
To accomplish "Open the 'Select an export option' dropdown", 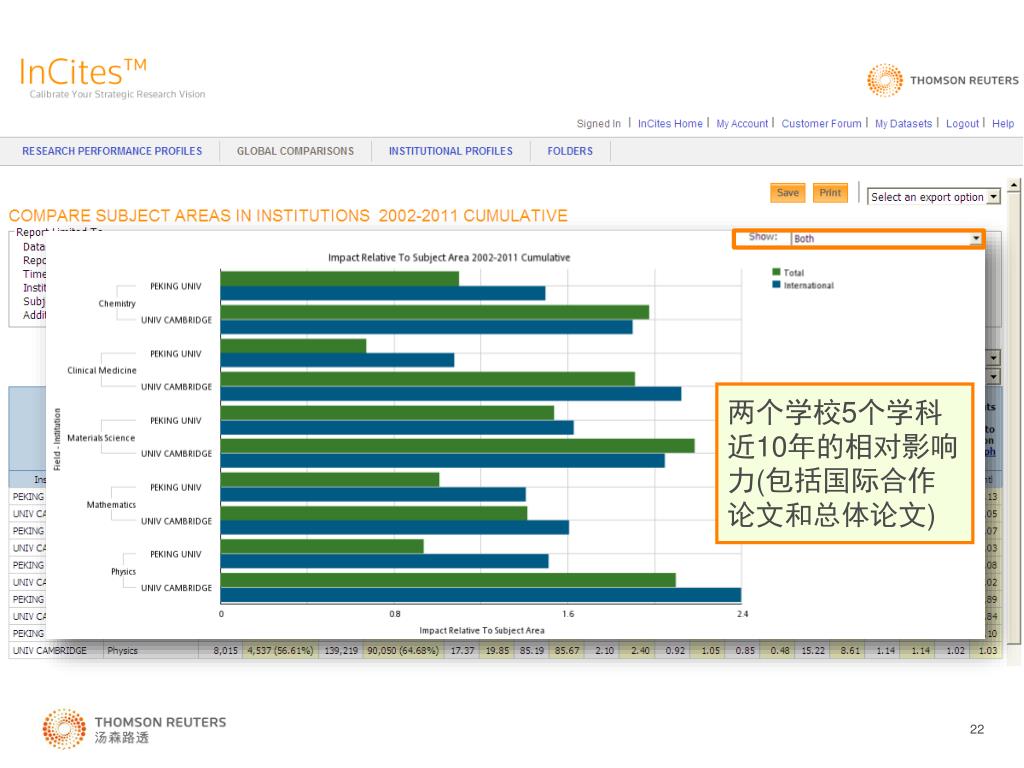I will coord(934,197).
